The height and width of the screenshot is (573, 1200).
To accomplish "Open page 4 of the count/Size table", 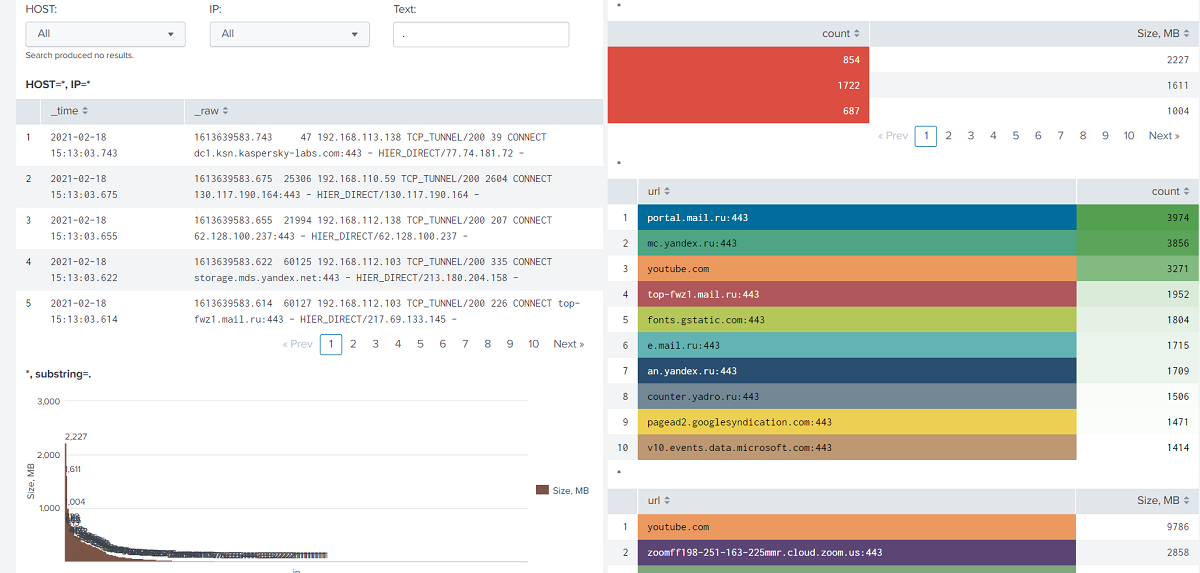I will pyautogui.click(x=993, y=136).
